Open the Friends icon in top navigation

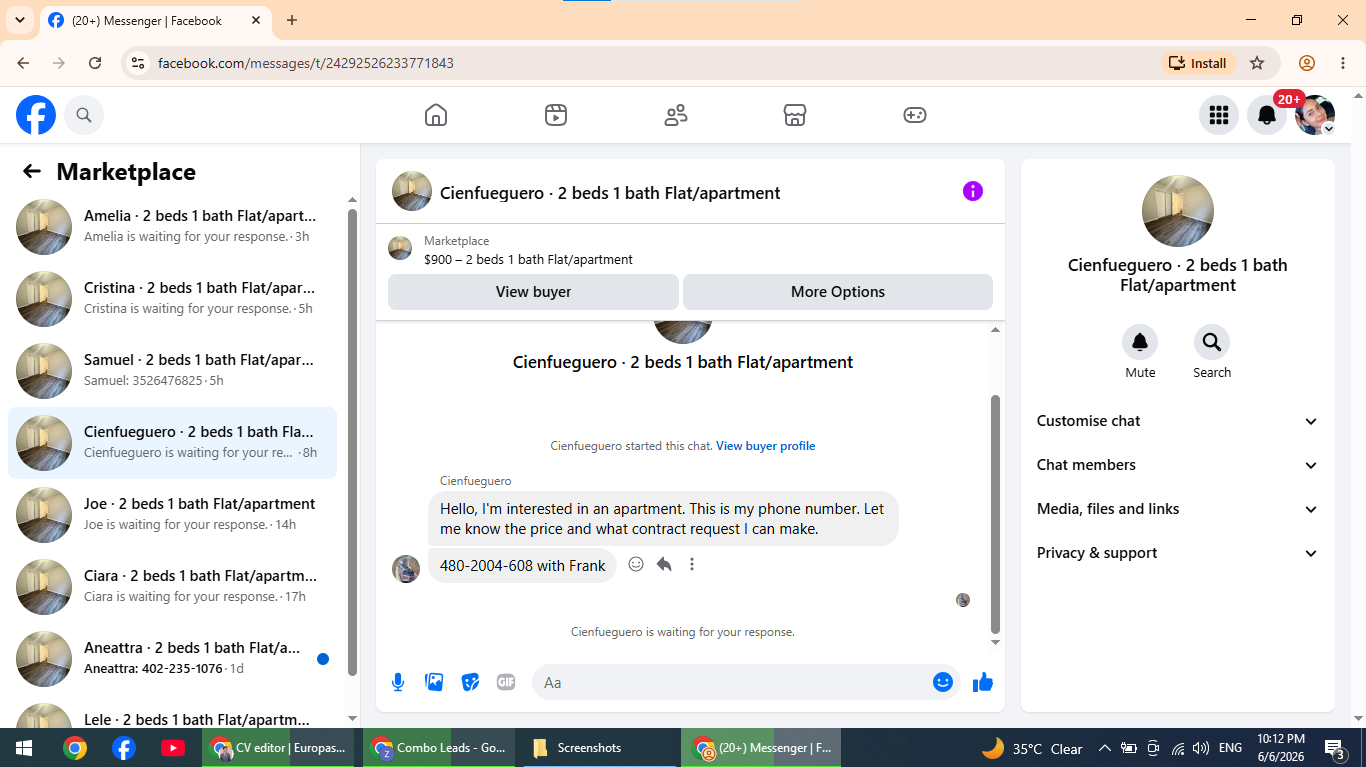pyautogui.click(x=676, y=115)
